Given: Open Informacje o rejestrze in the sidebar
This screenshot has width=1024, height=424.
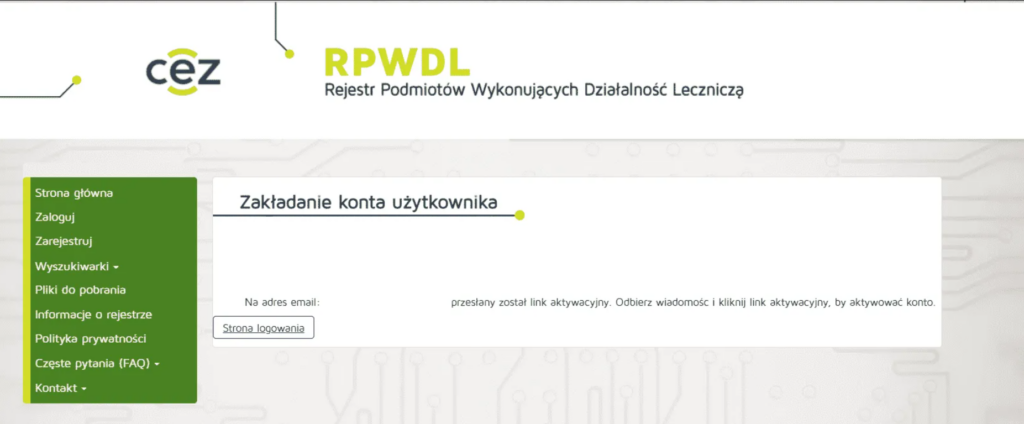Looking at the screenshot, I should [93, 314].
